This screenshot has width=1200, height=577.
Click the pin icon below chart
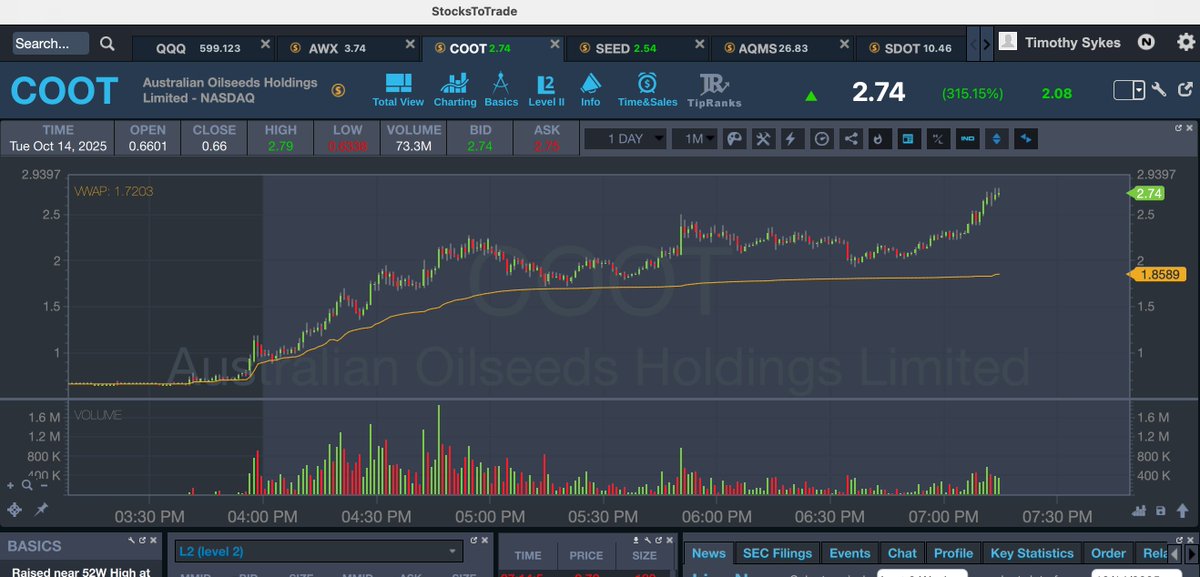click(41, 509)
